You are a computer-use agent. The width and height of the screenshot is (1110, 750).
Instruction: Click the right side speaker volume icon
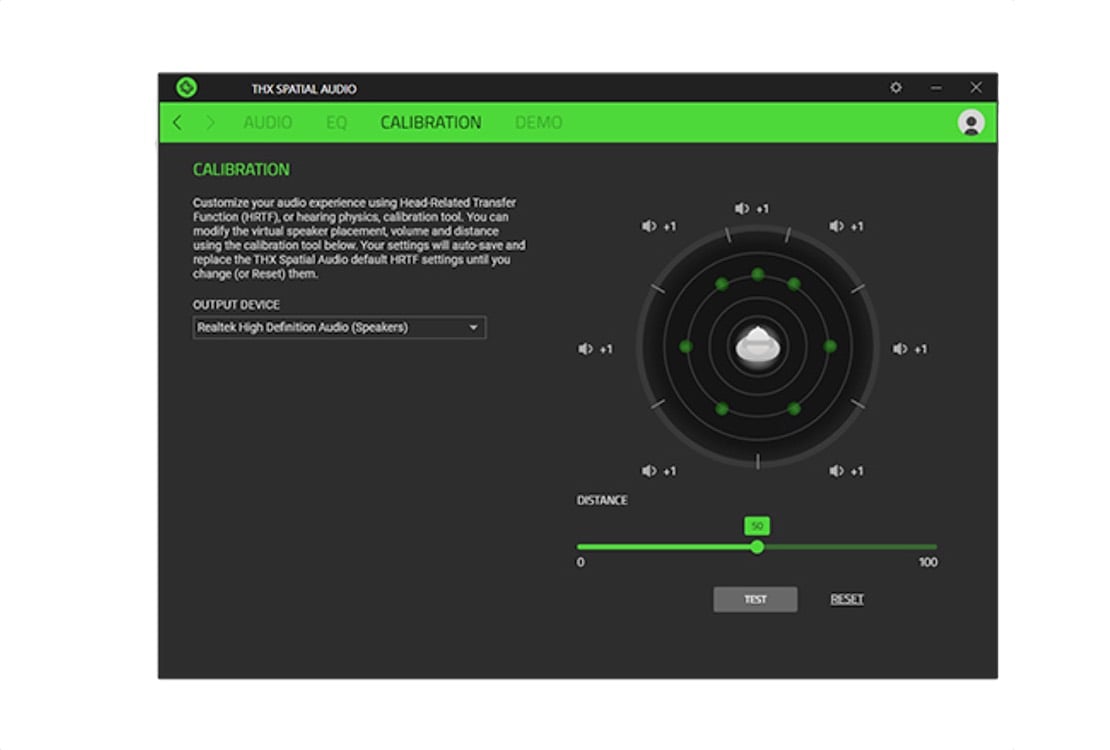[x=900, y=349]
